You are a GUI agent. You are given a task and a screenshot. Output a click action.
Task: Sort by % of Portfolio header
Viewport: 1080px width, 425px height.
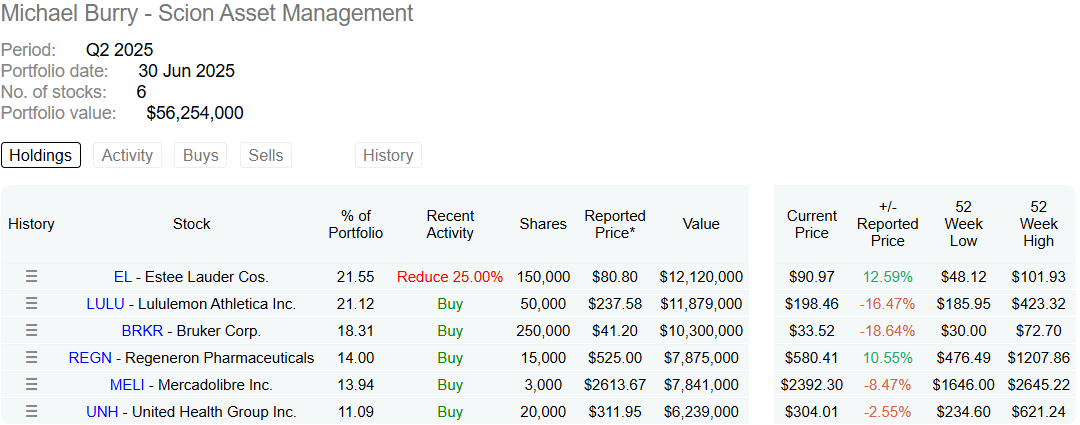(x=355, y=224)
